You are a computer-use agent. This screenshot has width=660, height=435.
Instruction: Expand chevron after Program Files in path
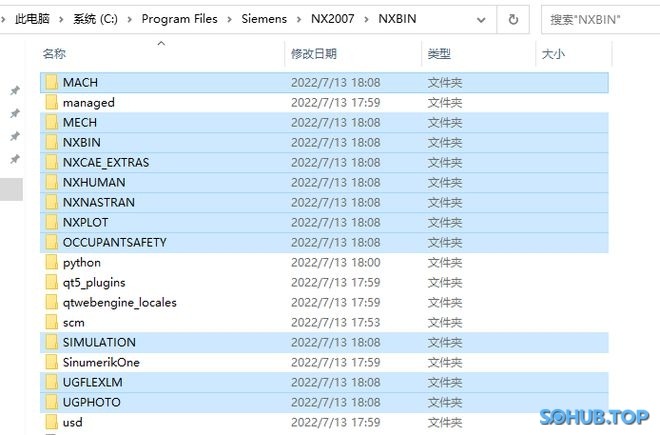[x=229, y=19]
